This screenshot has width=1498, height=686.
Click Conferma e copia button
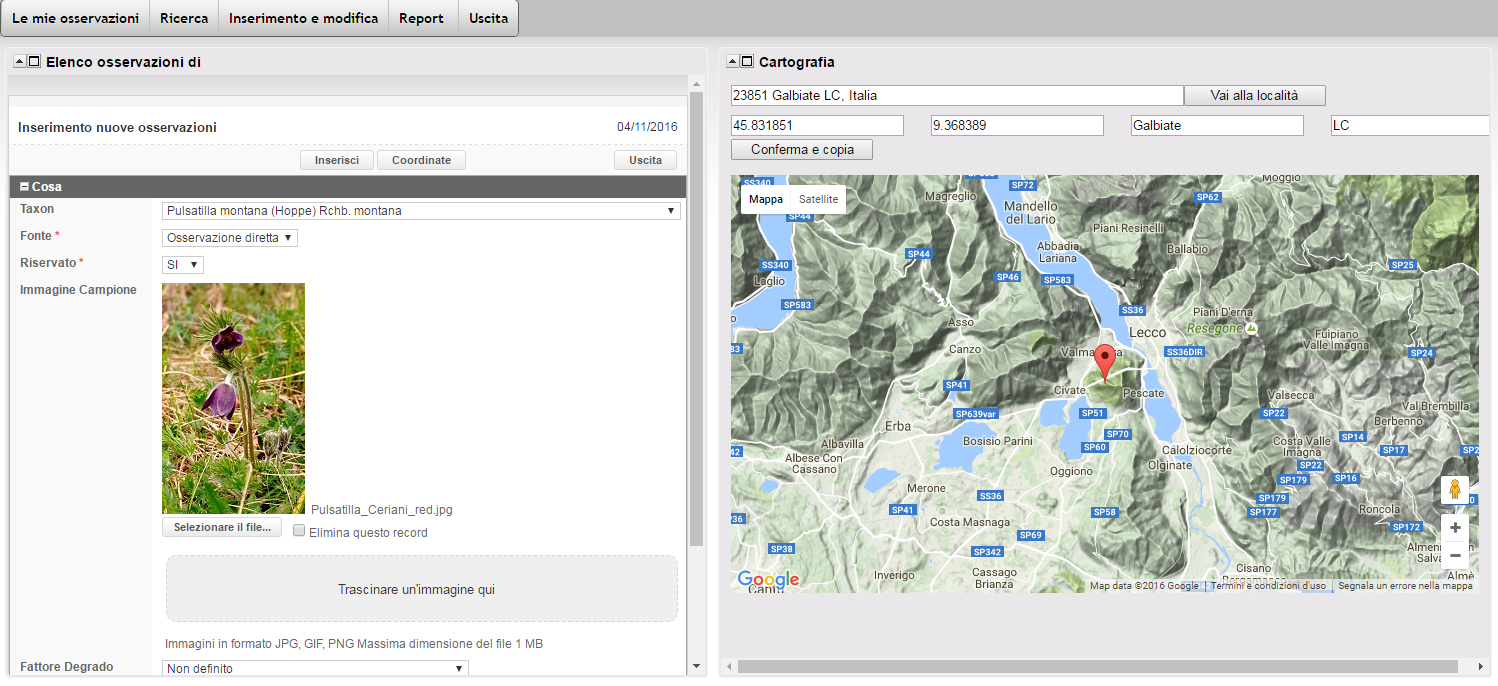(x=802, y=149)
